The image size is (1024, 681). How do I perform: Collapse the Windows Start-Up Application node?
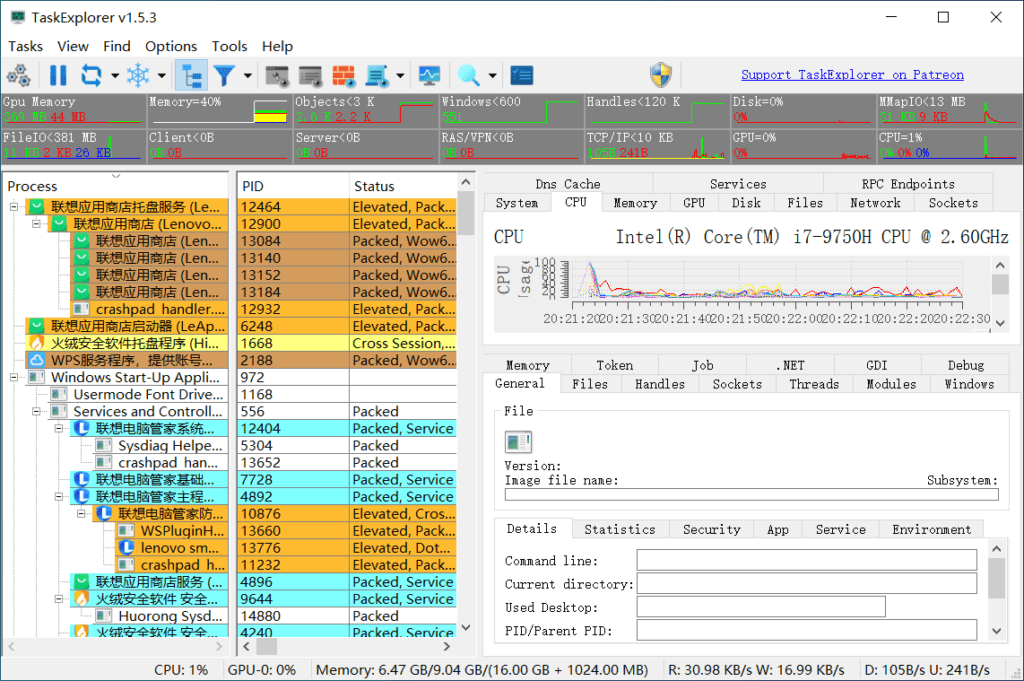pyautogui.click(x=14, y=377)
